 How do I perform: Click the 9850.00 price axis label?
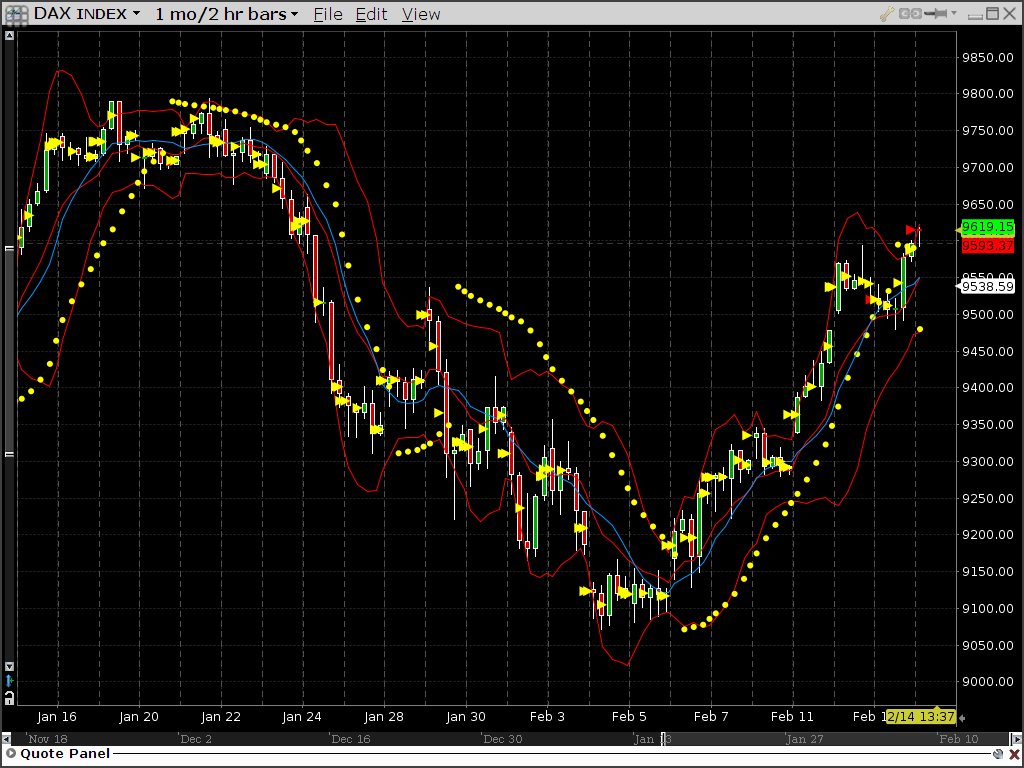[x=987, y=57]
